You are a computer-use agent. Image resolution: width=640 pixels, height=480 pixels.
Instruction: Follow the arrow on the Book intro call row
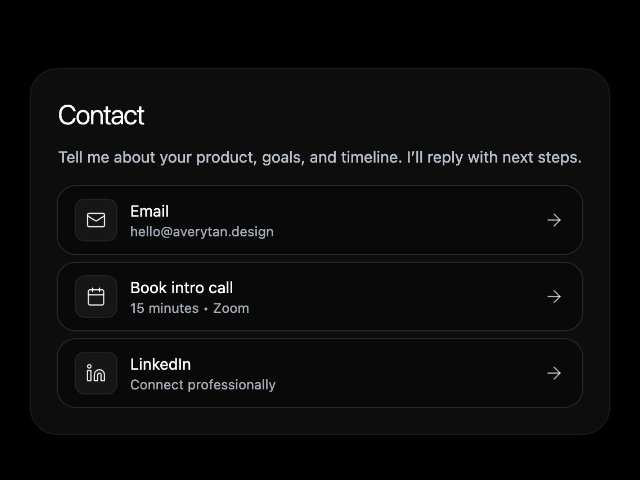click(x=554, y=297)
